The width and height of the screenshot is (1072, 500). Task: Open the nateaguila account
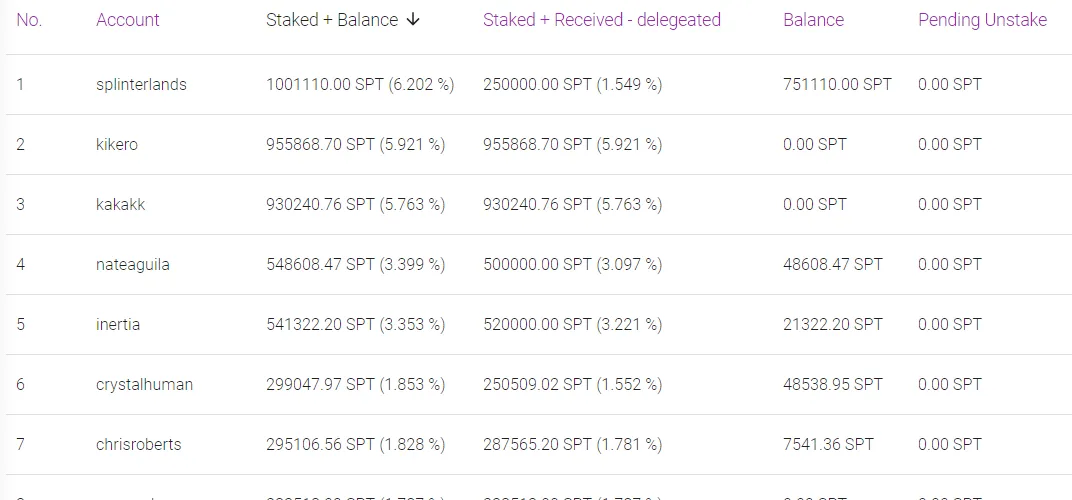133,265
